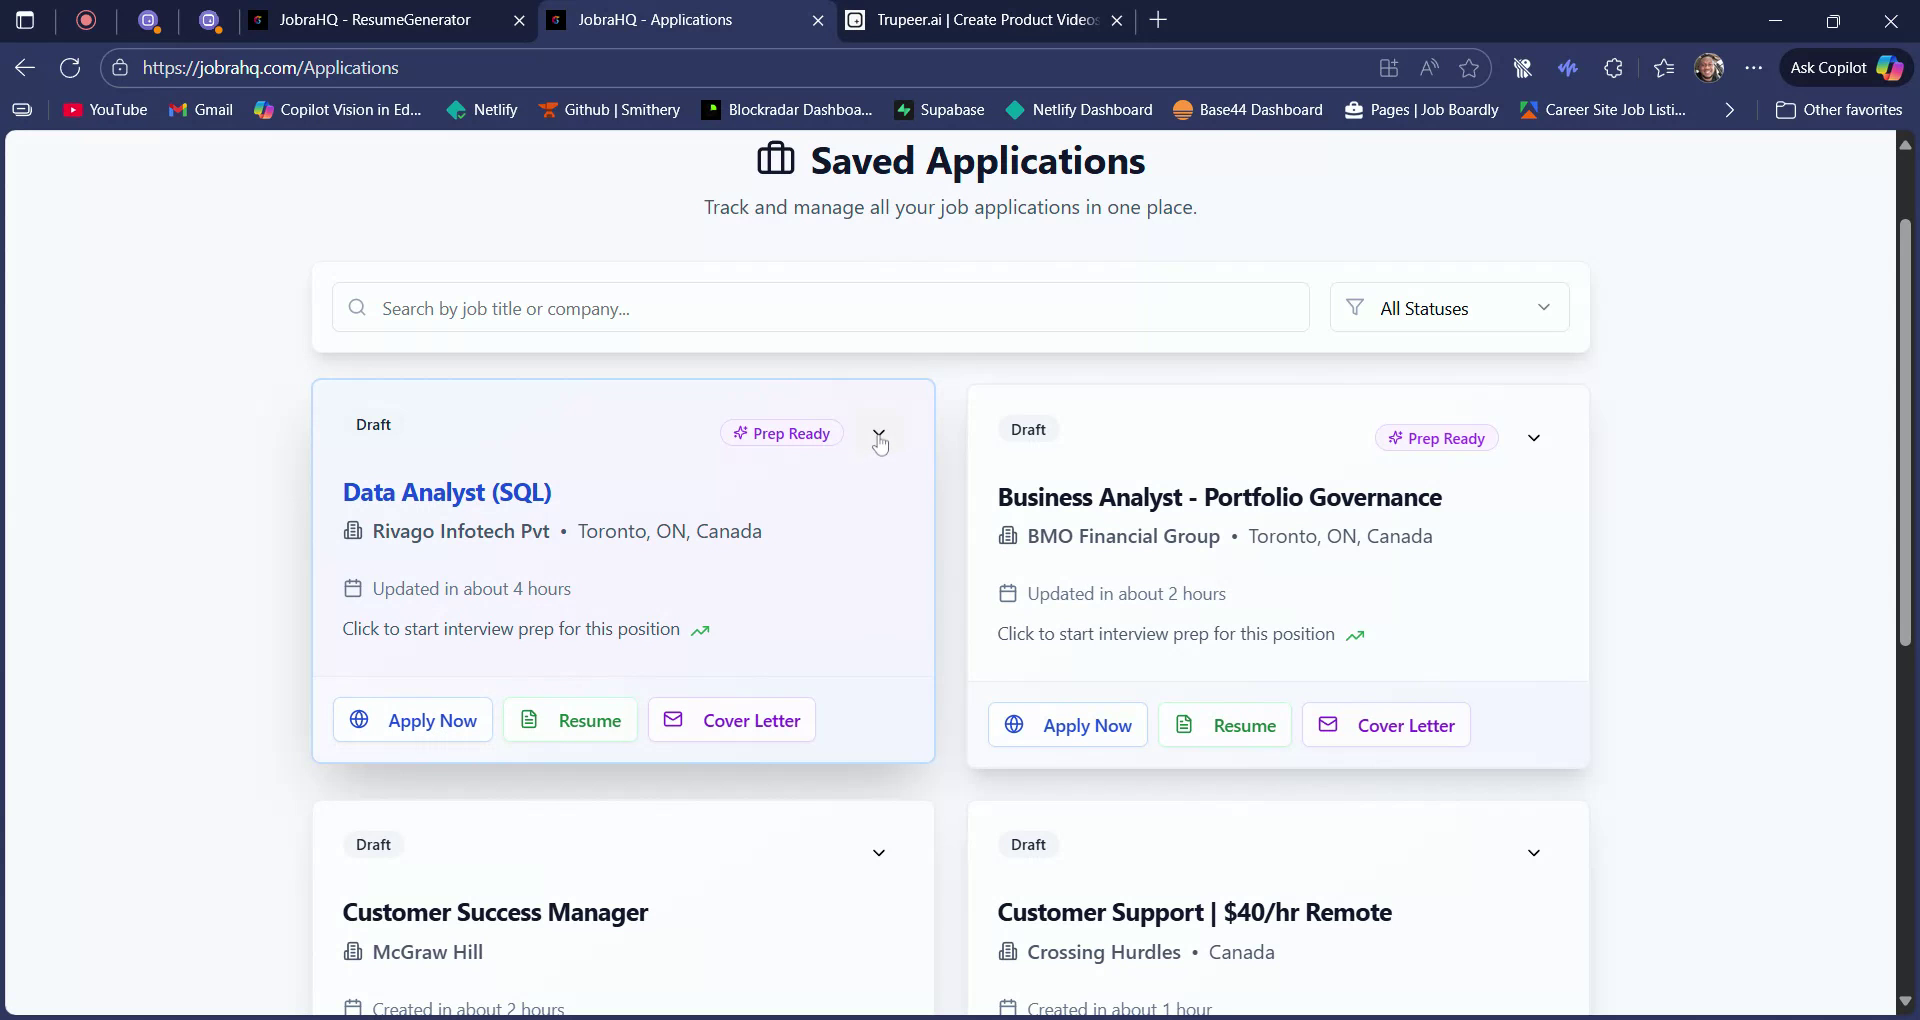Toggle read aloud in the address bar
This screenshot has height=1020, width=1920.
(x=1429, y=67)
